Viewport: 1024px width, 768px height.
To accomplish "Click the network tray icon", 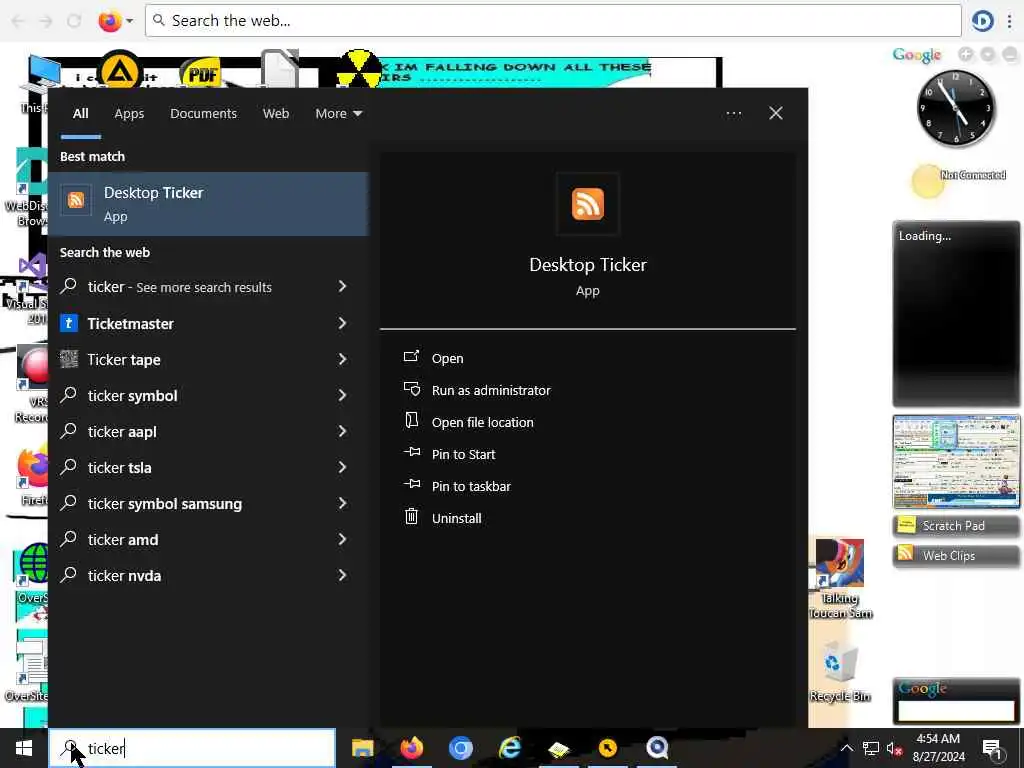I will pos(871,748).
